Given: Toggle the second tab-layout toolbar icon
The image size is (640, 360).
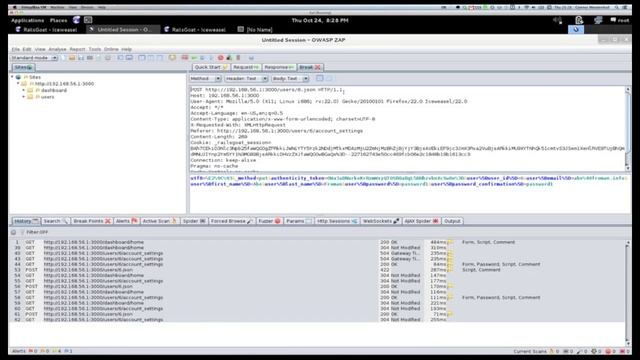Looking at the screenshot, I should [129, 58].
